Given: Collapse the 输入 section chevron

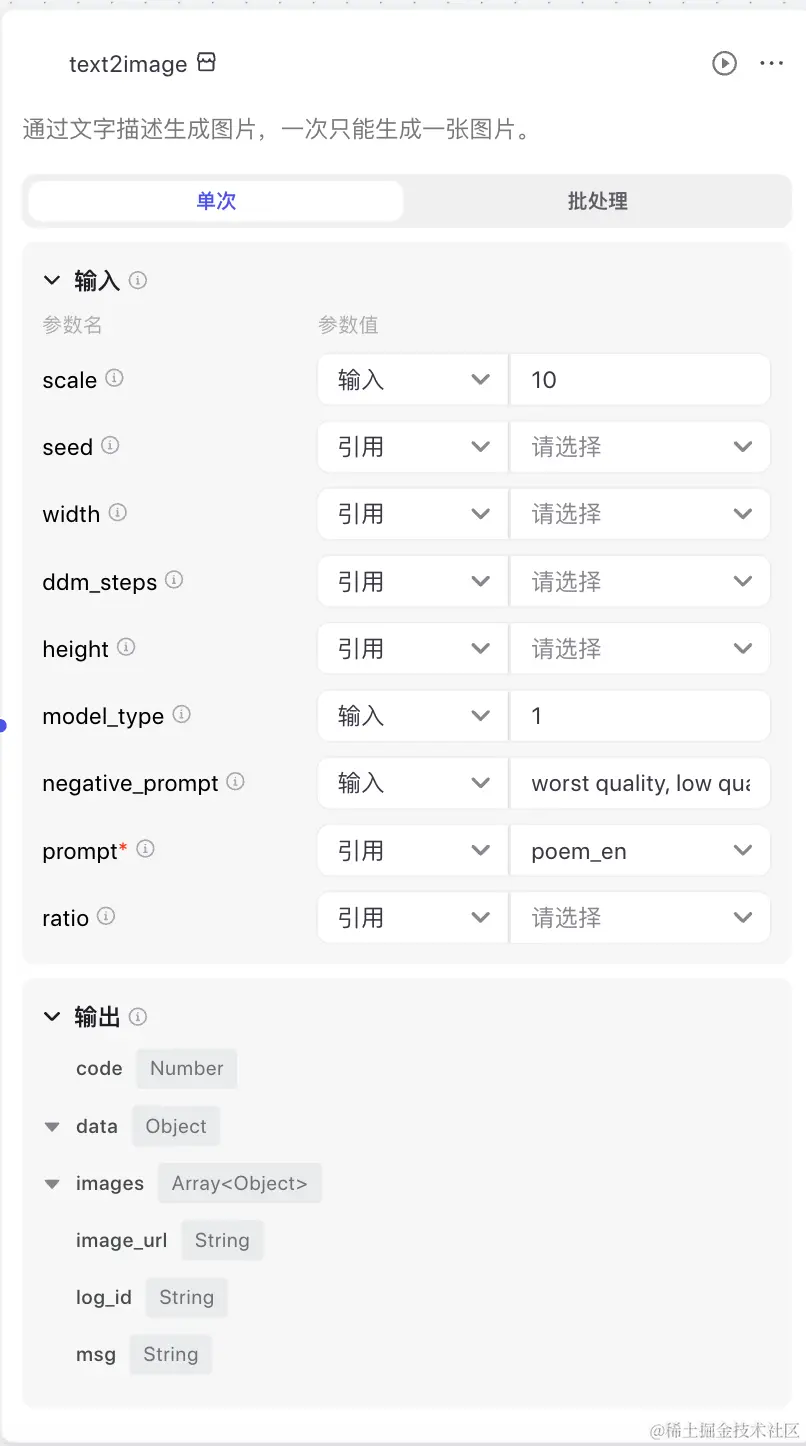Looking at the screenshot, I should tap(52, 281).
